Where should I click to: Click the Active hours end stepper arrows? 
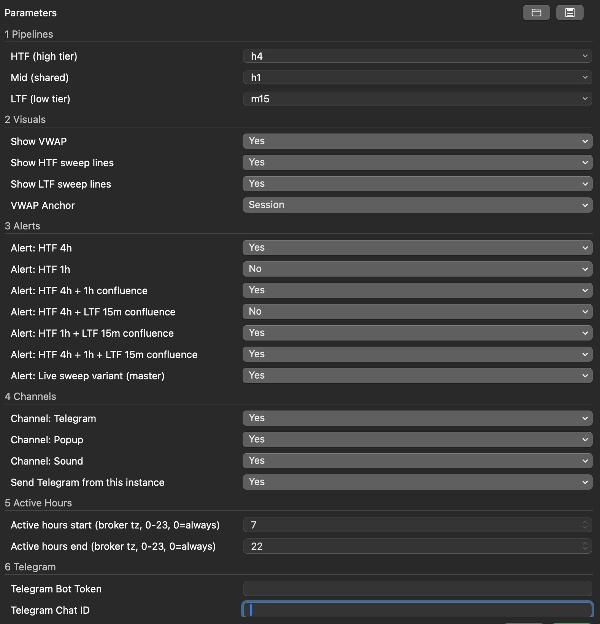(x=585, y=546)
